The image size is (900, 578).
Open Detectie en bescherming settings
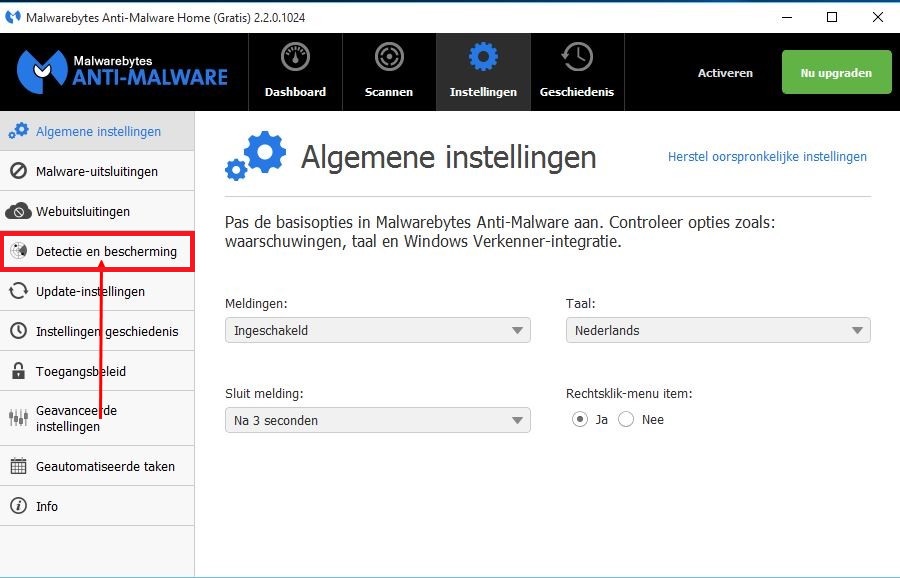click(106, 252)
